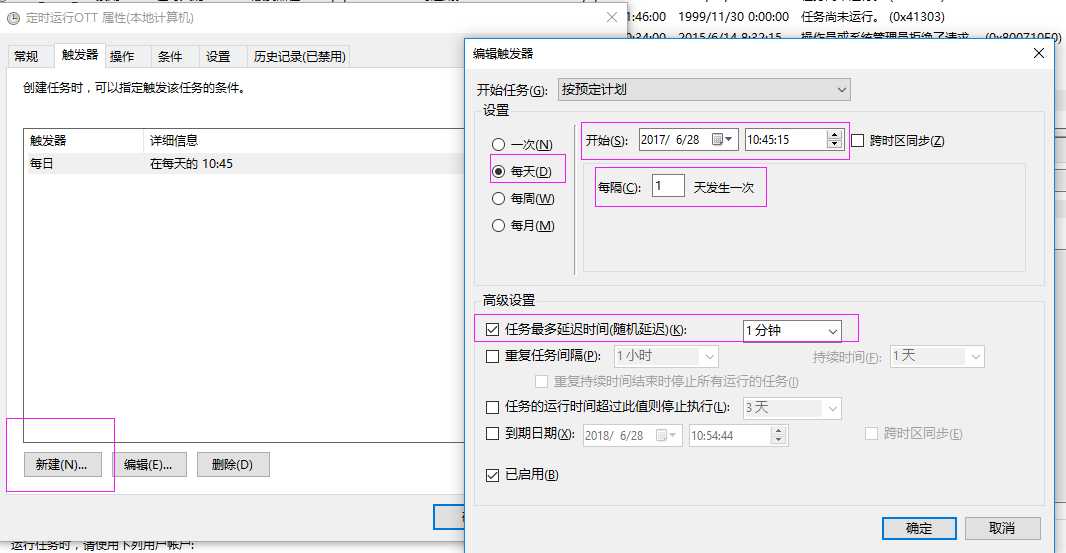Close the Edit Trigger dialog
This screenshot has height=553, width=1066.
[1038, 53]
